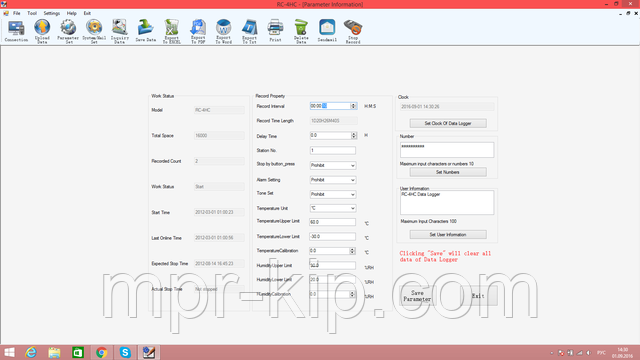Export data to Word
Viewport: 640px width, 360px height.
[x=223, y=31]
